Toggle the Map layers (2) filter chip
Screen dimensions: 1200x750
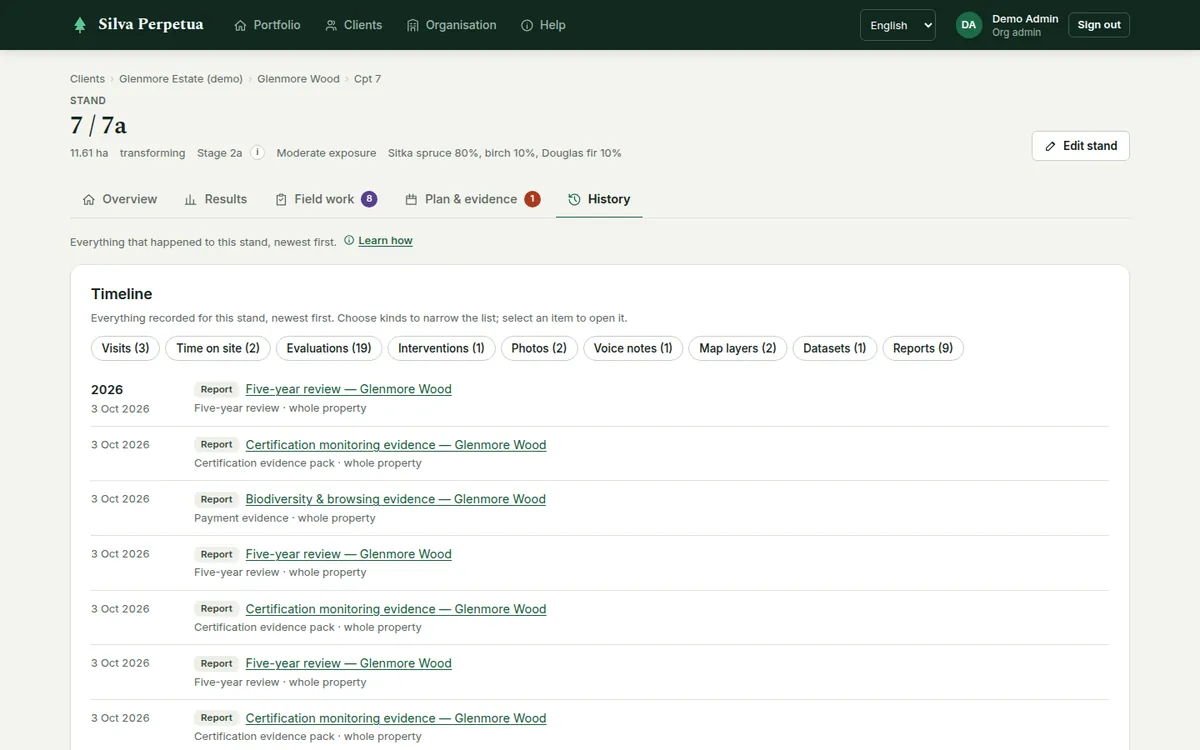tap(737, 348)
